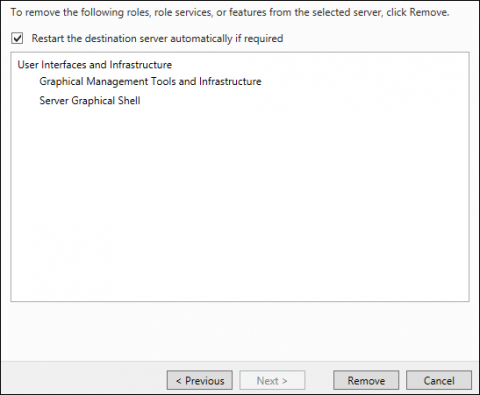Click the checkmark beside the restart option

click(x=17, y=38)
